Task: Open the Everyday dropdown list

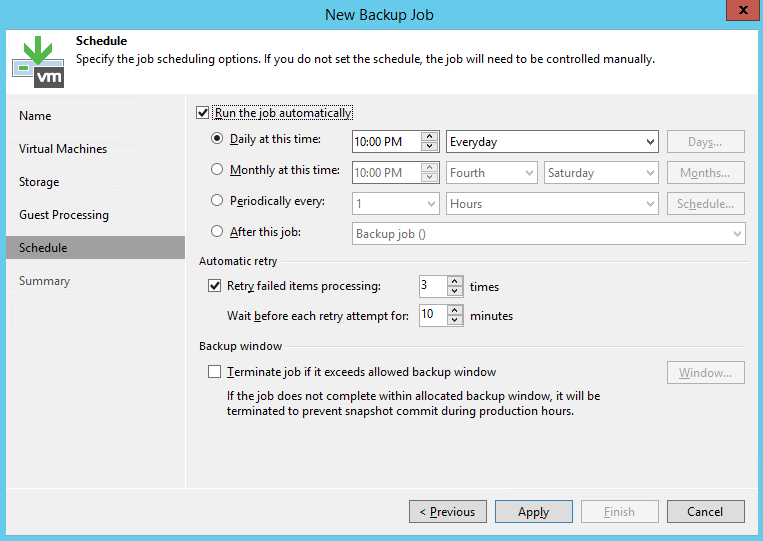Action: coord(551,142)
